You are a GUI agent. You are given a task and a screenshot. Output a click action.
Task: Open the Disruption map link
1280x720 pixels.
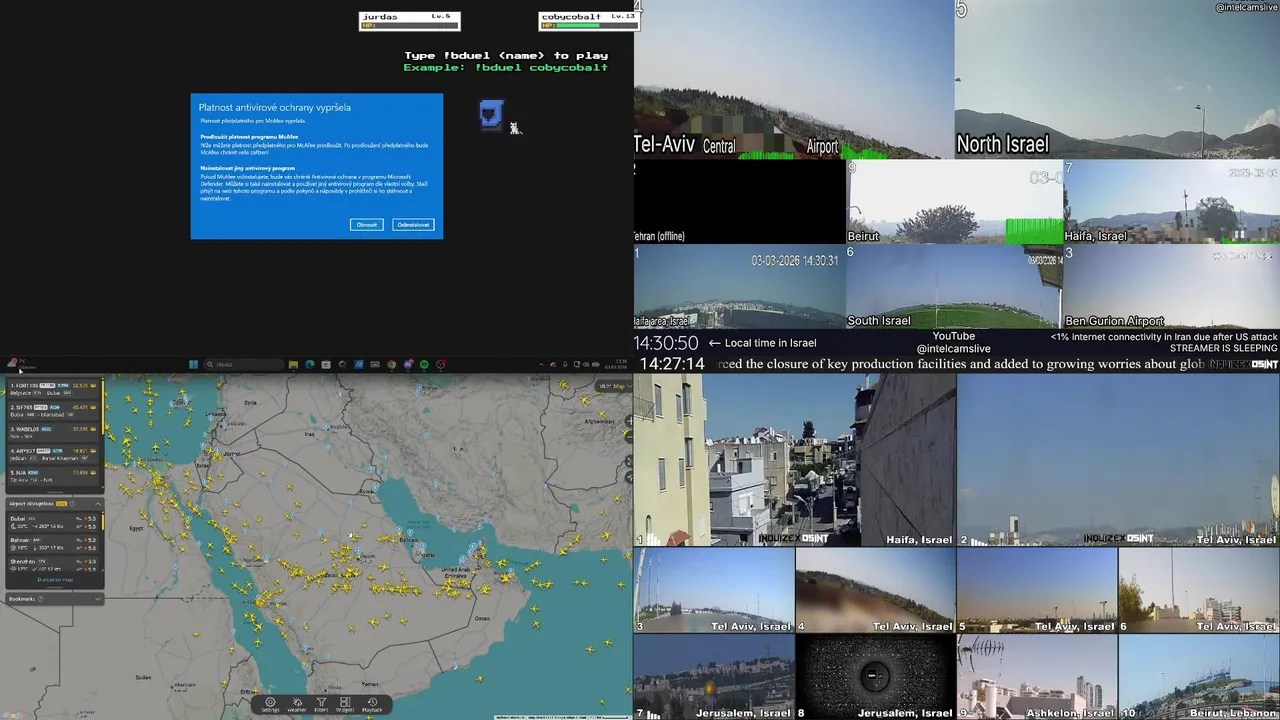pos(55,580)
